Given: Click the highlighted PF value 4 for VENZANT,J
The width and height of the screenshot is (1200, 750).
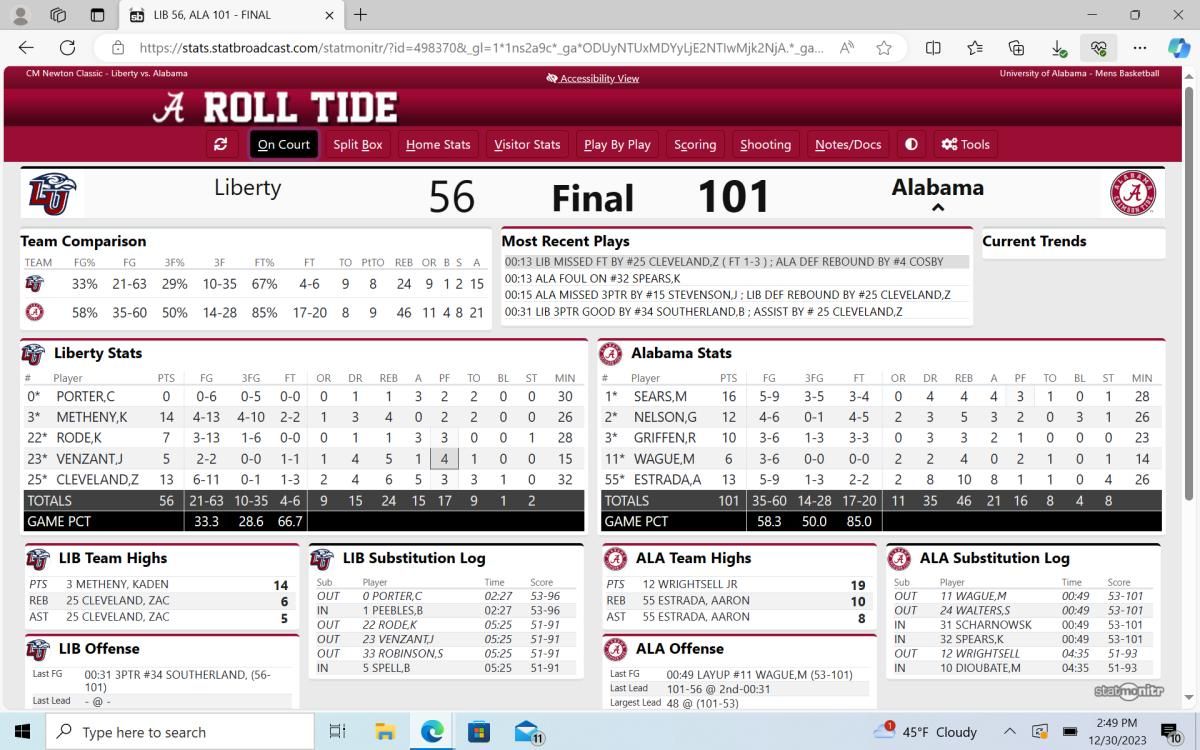Looking at the screenshot, I should (445, 459).
